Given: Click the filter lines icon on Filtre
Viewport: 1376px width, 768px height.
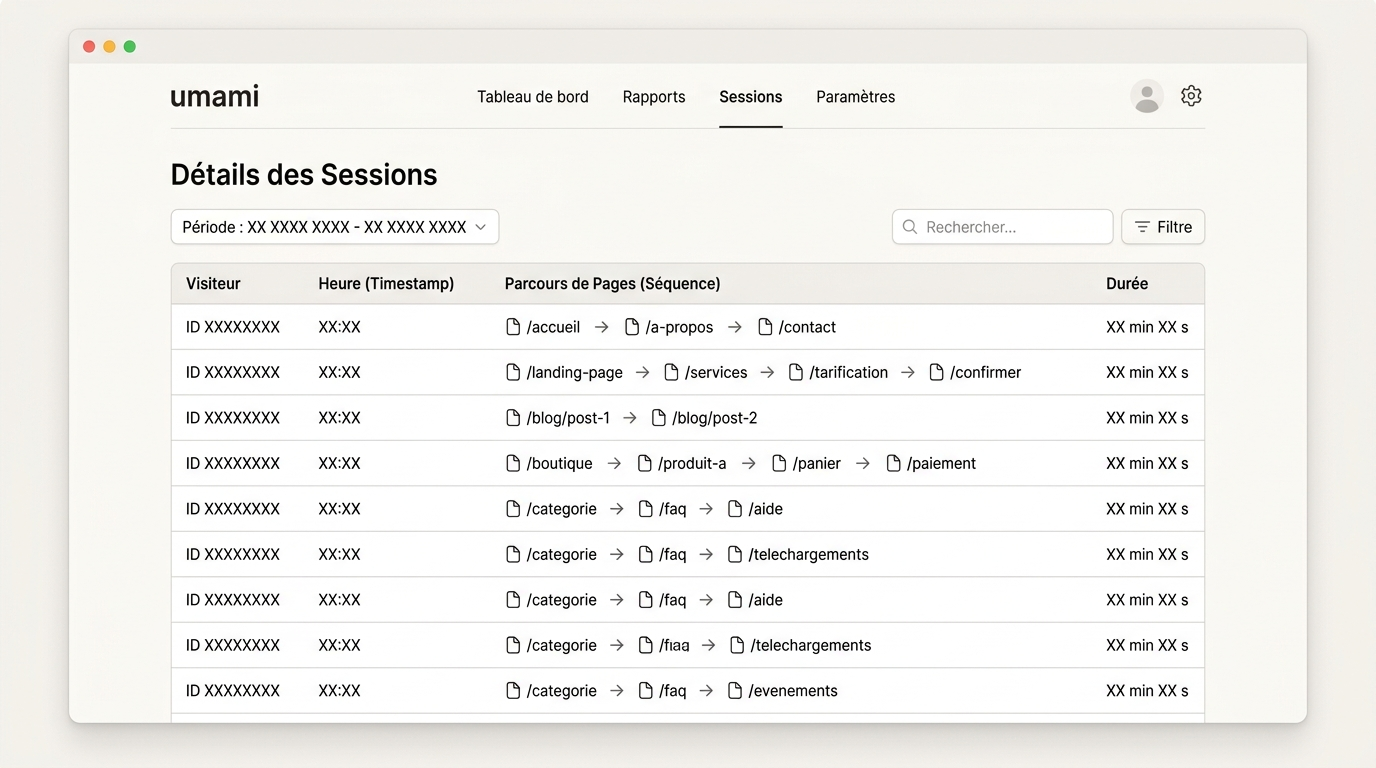Looking at the screenshot, I should [x=1142, y=227].
